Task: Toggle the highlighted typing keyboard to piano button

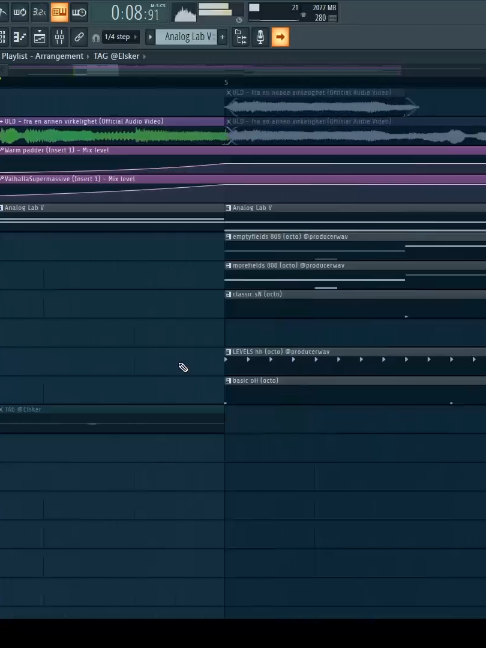Action: 60,12
